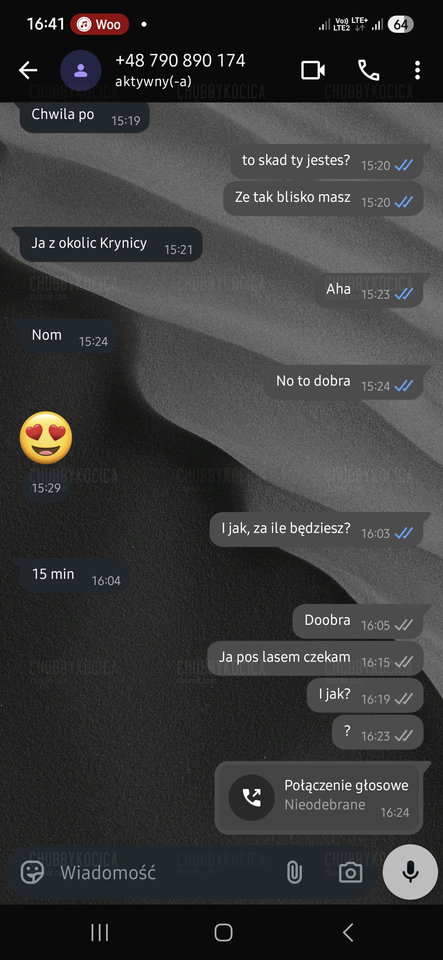Image resolution: width=443 pixels, height=960 pixels.
Task: Start a voice call with the phone icon
Action: (368, 70)
